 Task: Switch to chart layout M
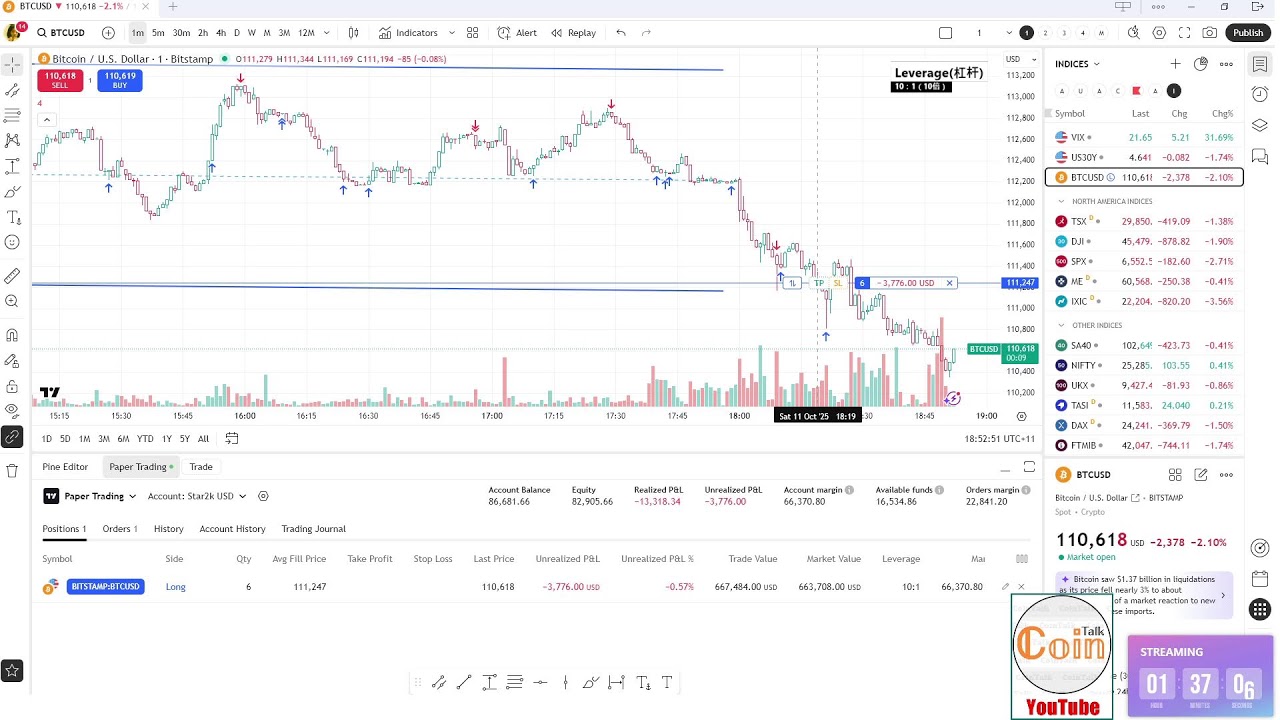pos(1101,33)
